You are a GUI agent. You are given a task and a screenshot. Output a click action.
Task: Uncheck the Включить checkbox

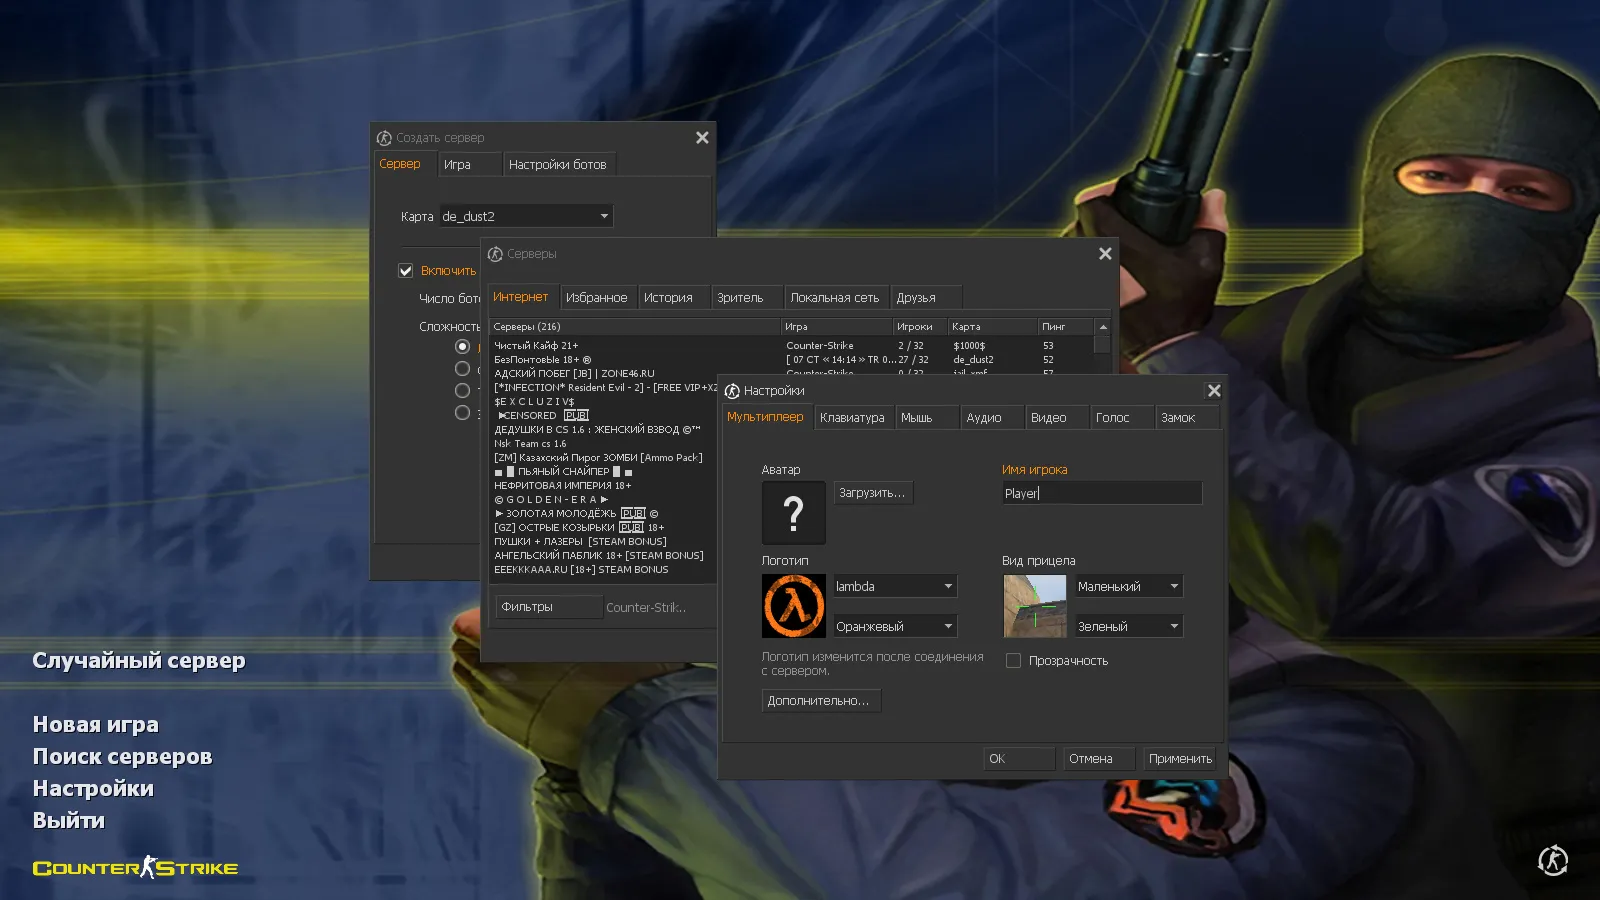click(x=406, y=270)
